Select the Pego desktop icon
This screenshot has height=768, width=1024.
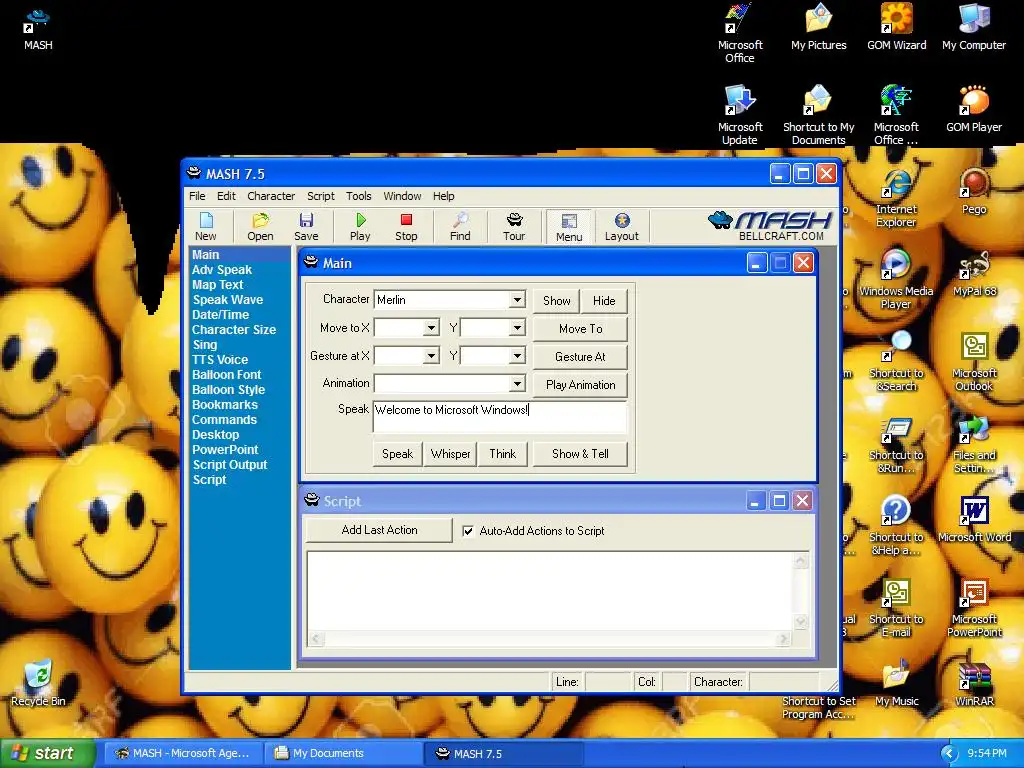point(974,192)
